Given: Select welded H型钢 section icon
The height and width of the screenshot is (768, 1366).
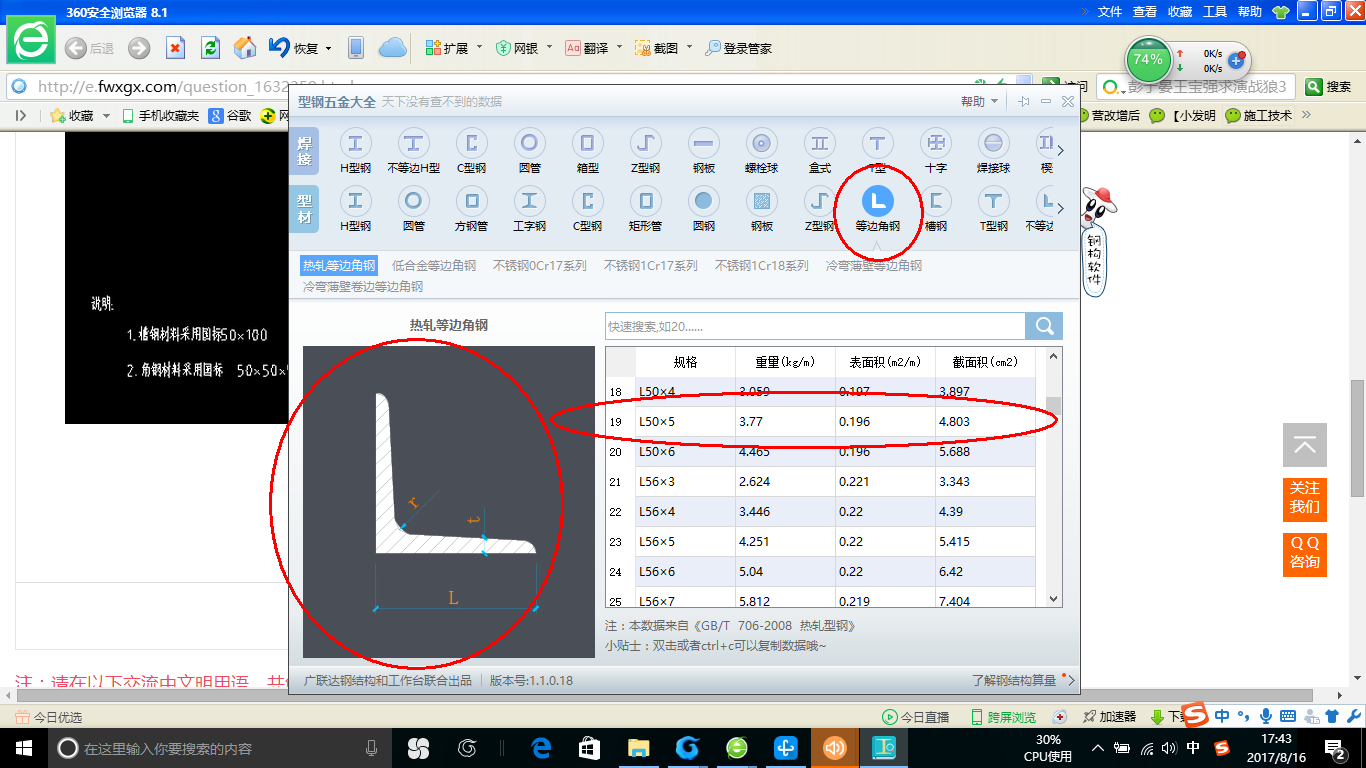Looking at the screenshot, I should 355,143.
